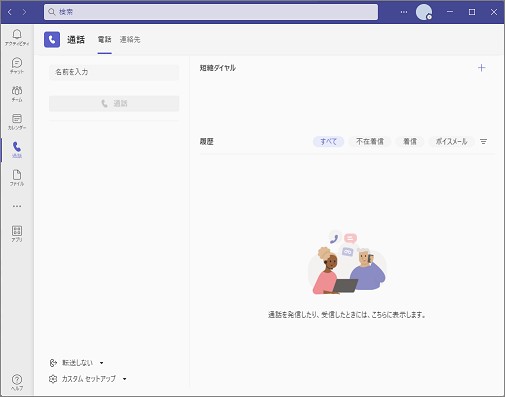Open the profile avatar menu
505x397 pixels.
(x=424, y=12)
